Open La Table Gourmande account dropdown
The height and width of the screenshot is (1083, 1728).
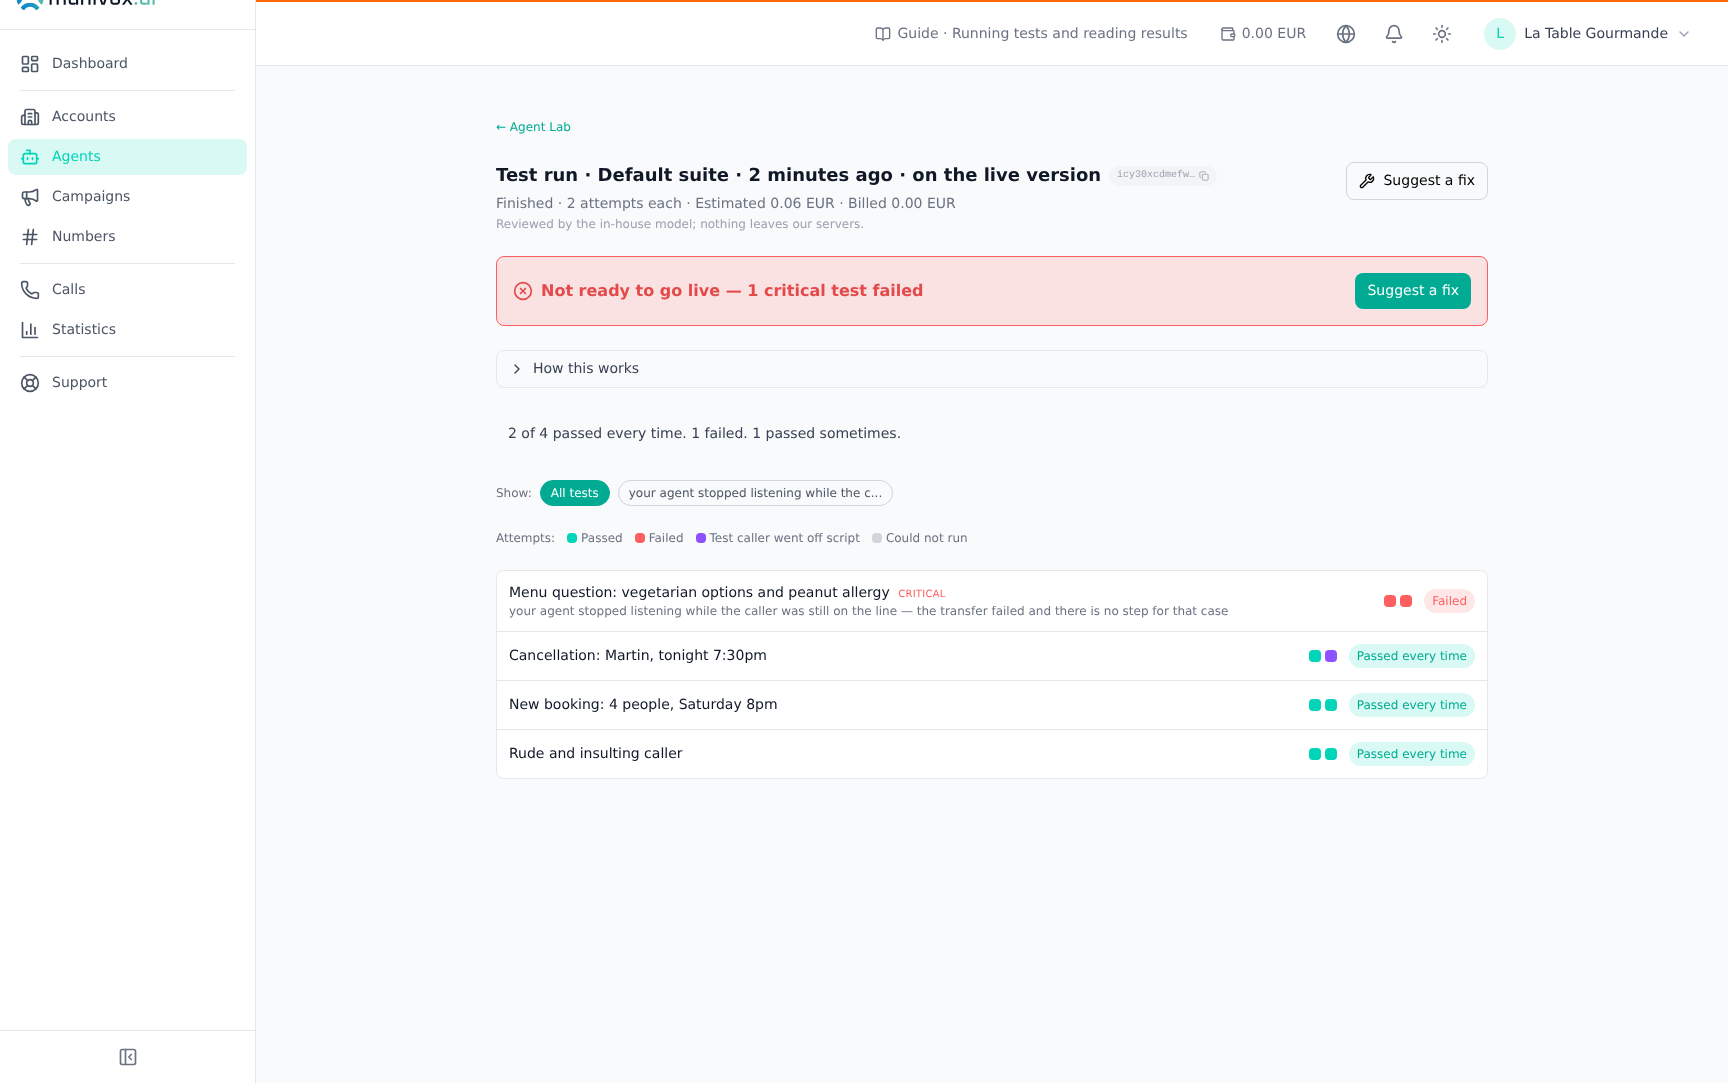click(1588, 34)
